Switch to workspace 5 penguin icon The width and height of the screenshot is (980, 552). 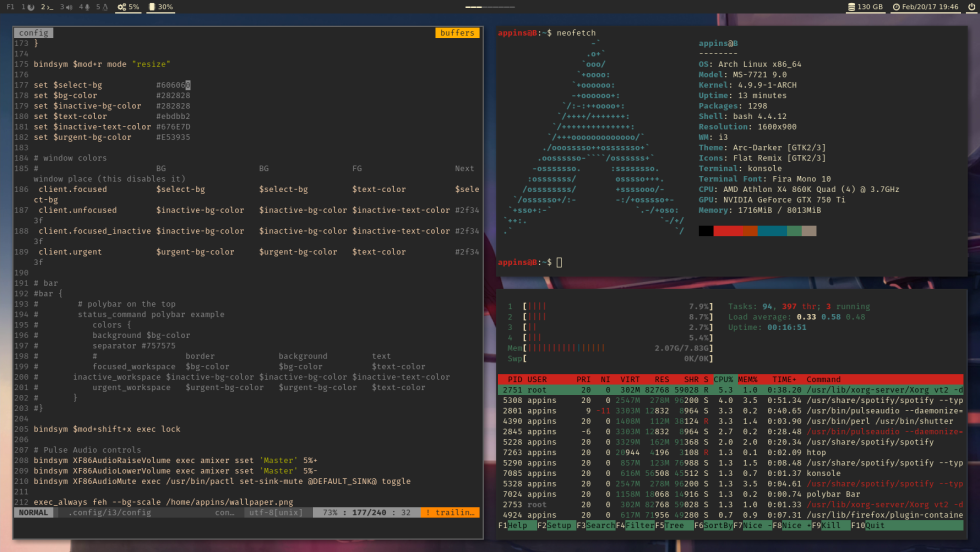pyautogui.click(x=102, y=7)
